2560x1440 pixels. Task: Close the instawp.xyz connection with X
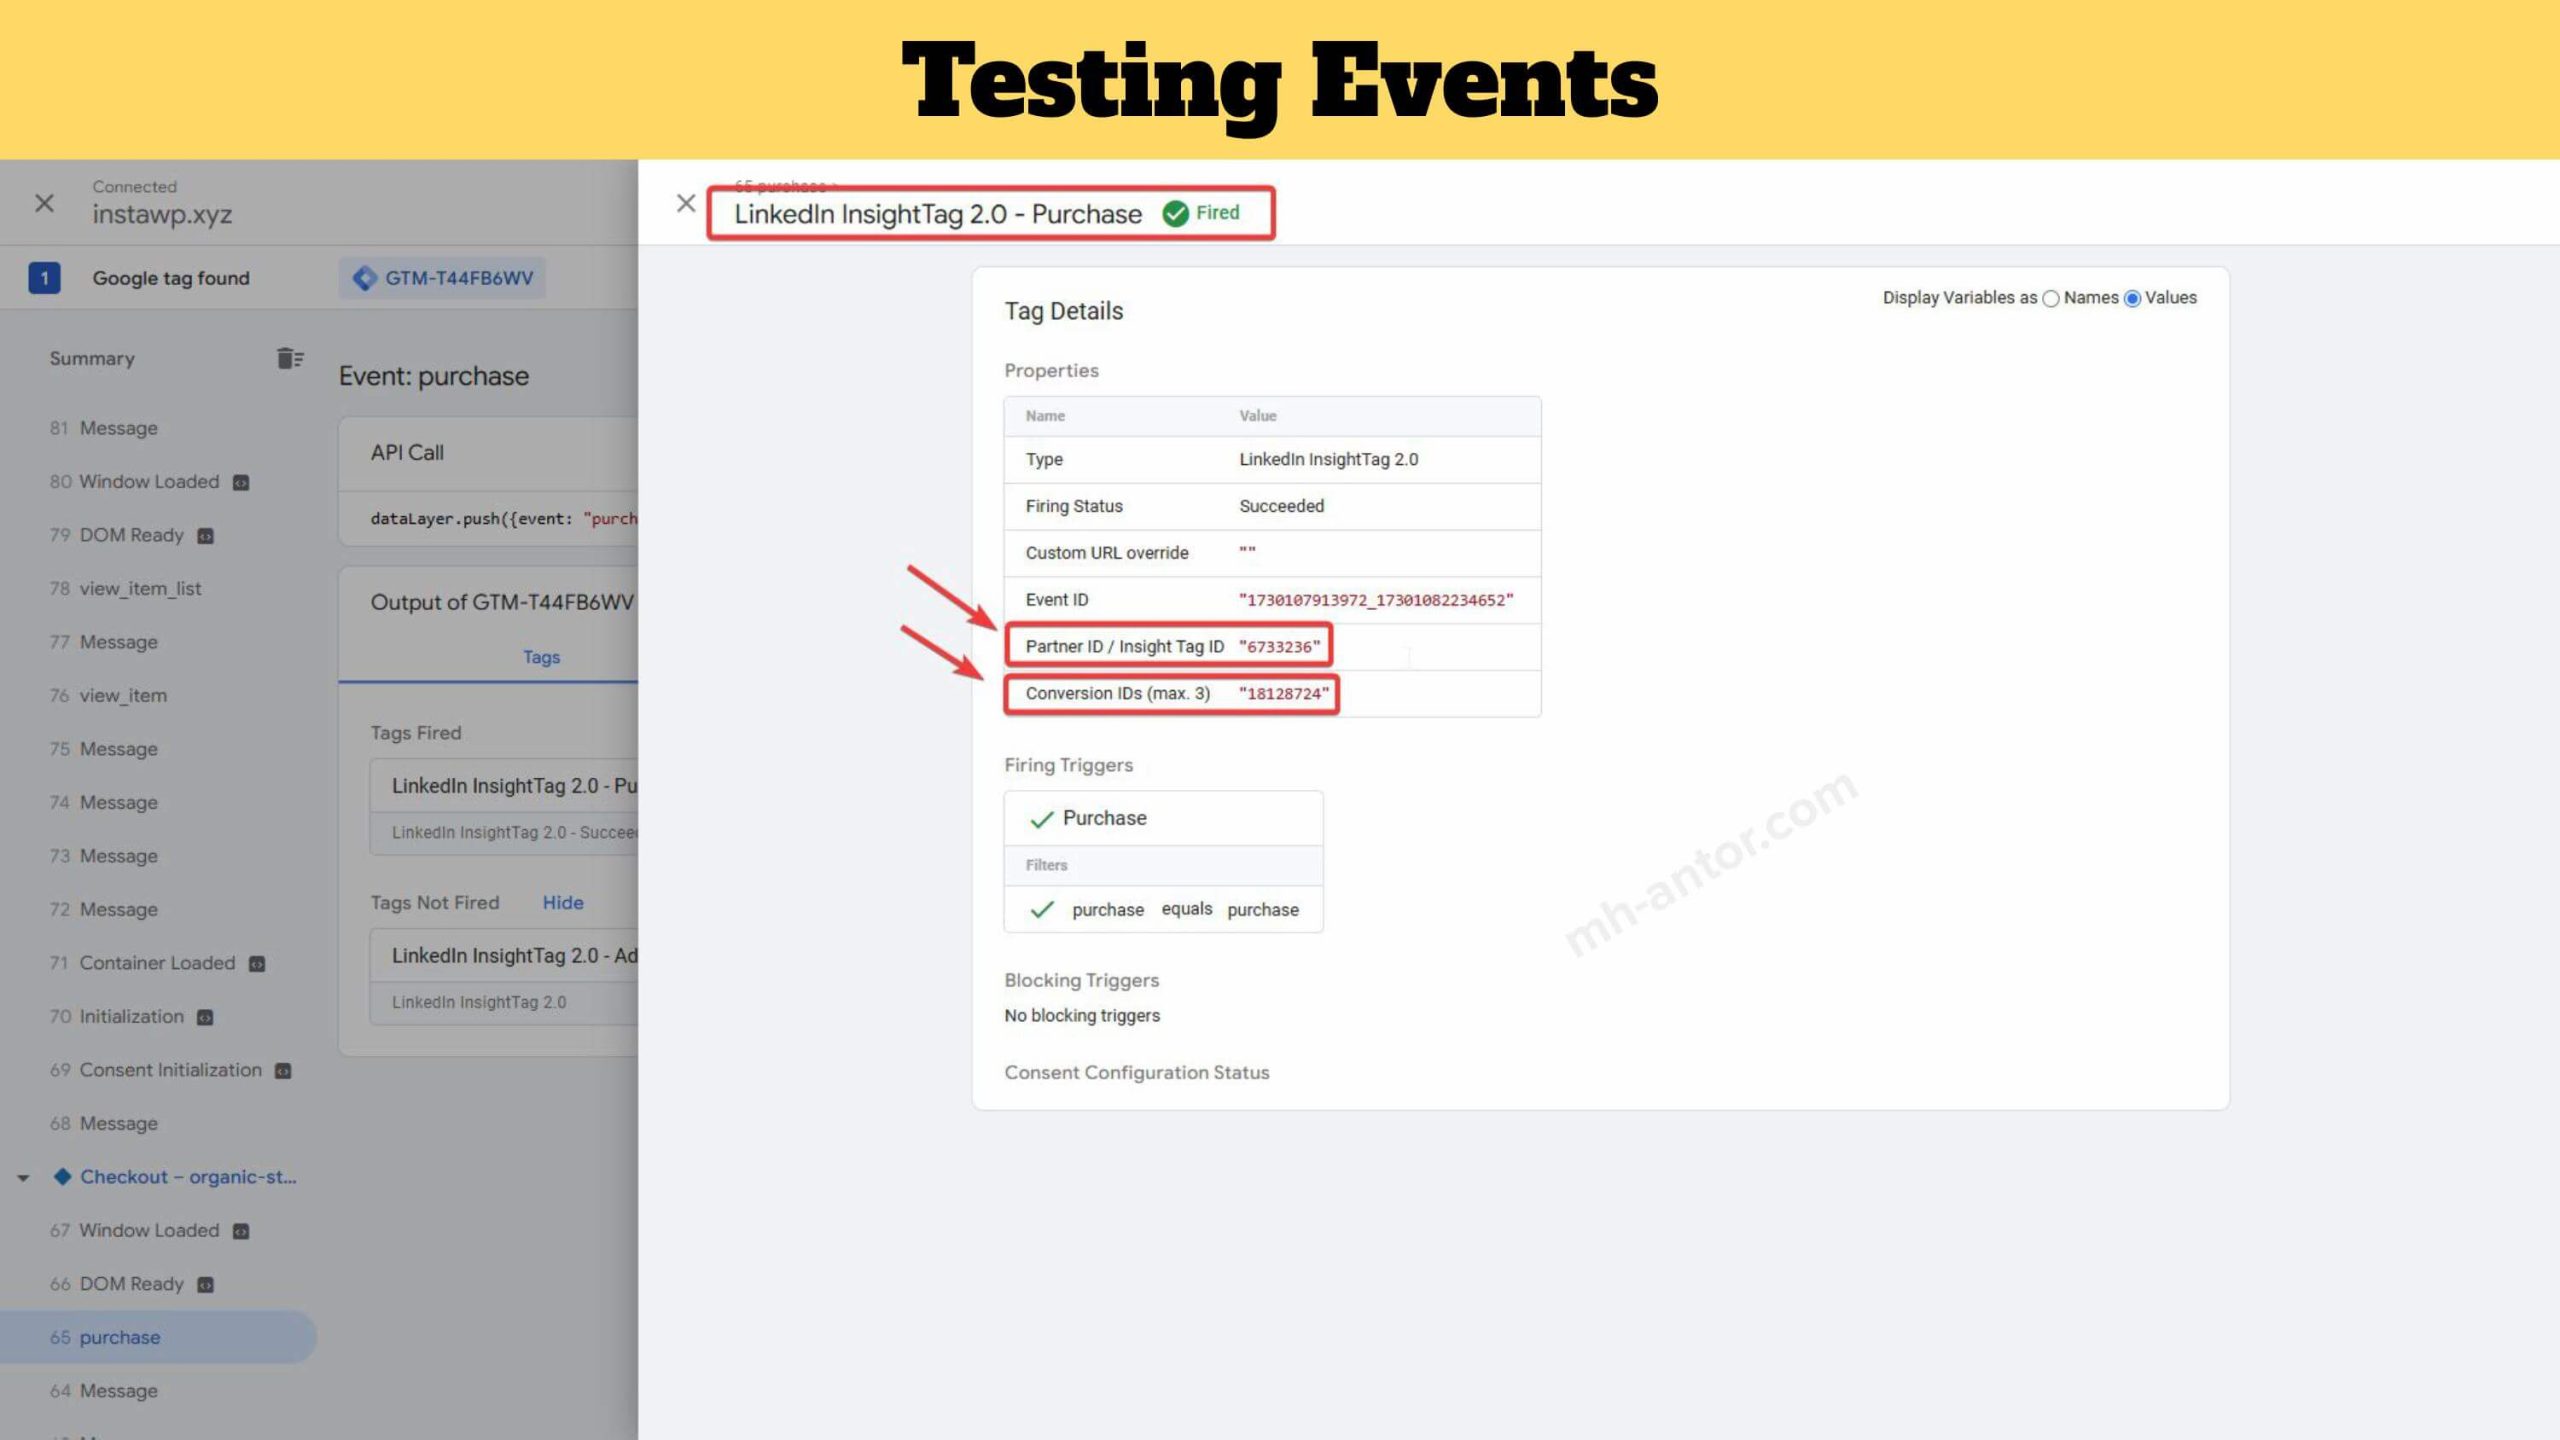44,203
